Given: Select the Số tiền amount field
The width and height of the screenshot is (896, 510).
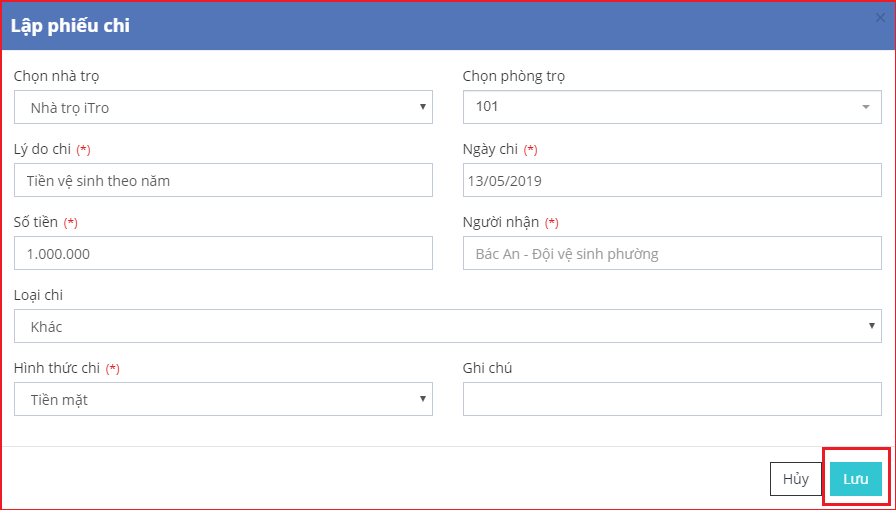Looking at the screenshot, I should (223, 253).
